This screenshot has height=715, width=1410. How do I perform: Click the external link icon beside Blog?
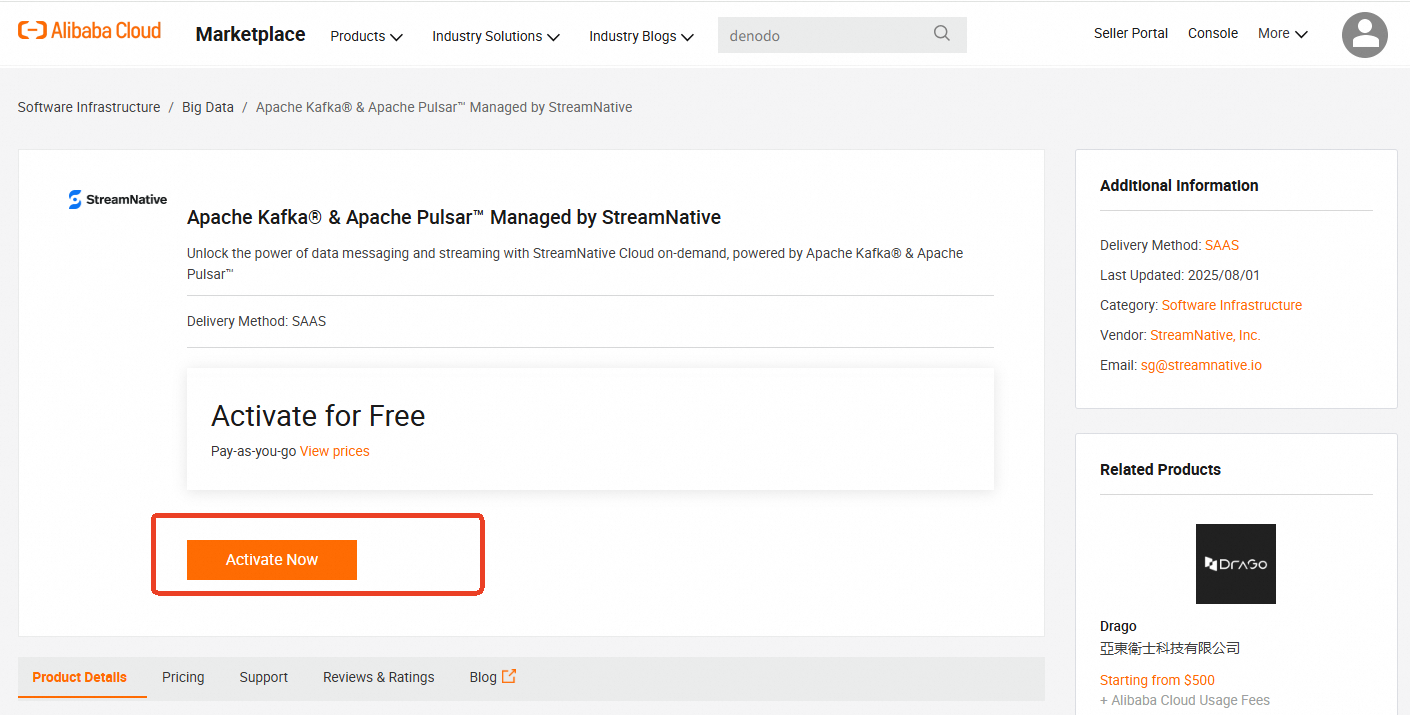pyautogui.click(x=509, y=676)
